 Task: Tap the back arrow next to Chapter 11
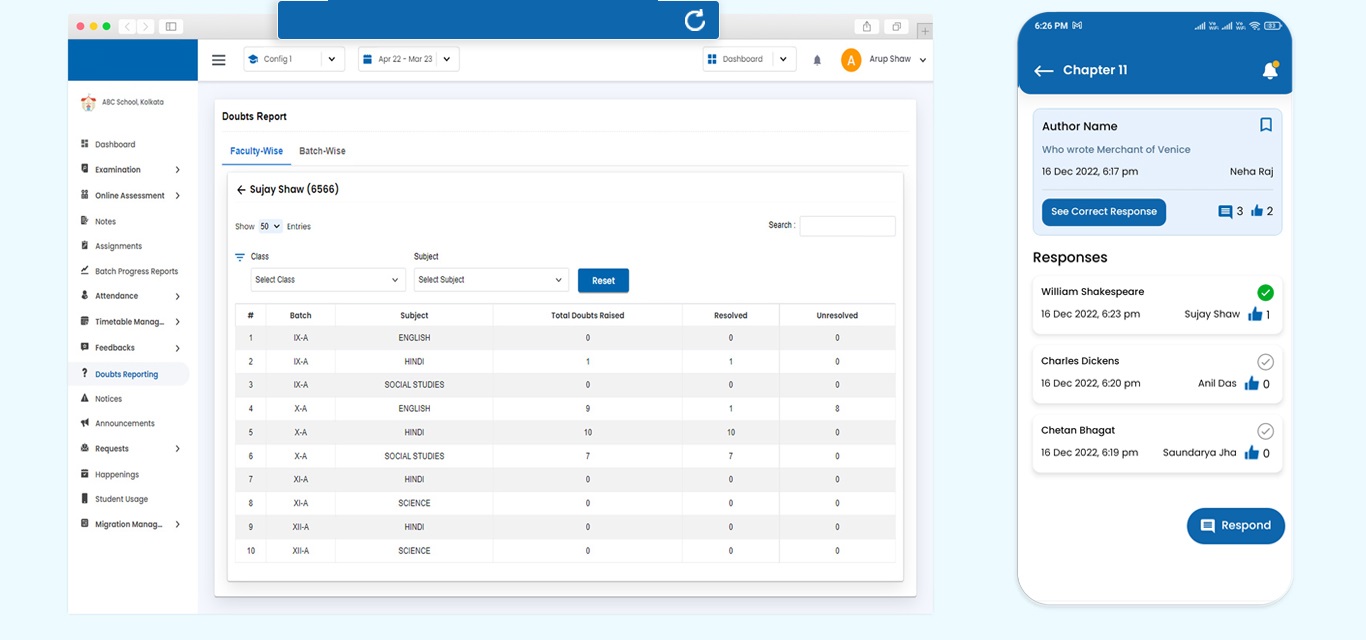click(1044, 71)
